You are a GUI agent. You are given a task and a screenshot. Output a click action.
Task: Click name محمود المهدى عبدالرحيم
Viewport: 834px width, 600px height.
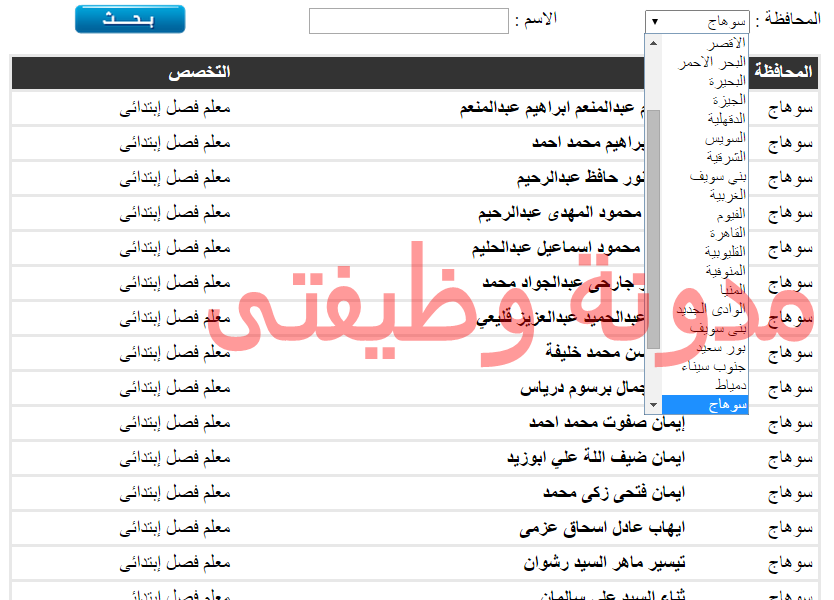pos(560,213)
